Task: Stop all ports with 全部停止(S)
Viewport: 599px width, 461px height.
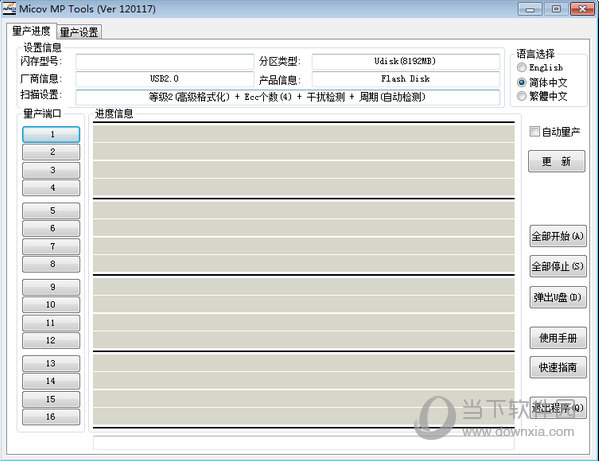Action: (558, 266)
